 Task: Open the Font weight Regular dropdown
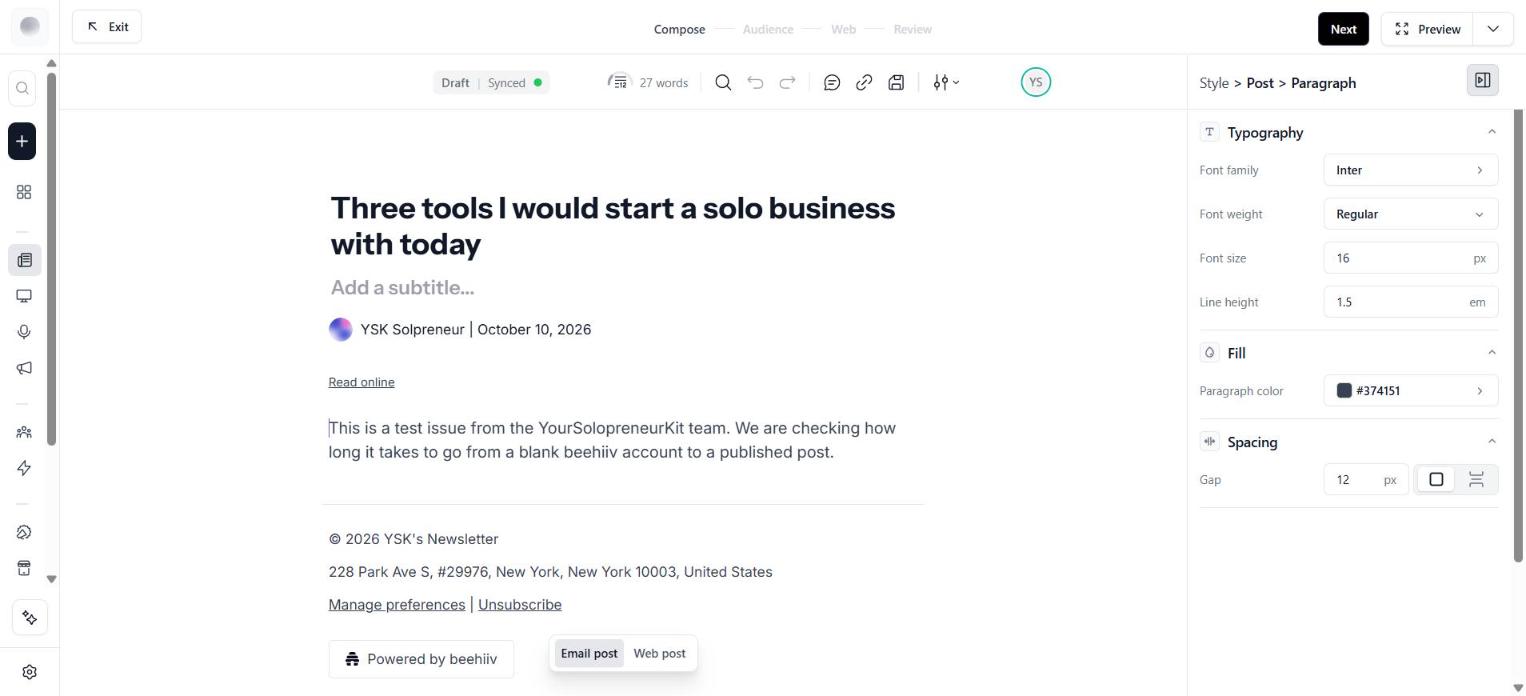(x=1410, y=214)
